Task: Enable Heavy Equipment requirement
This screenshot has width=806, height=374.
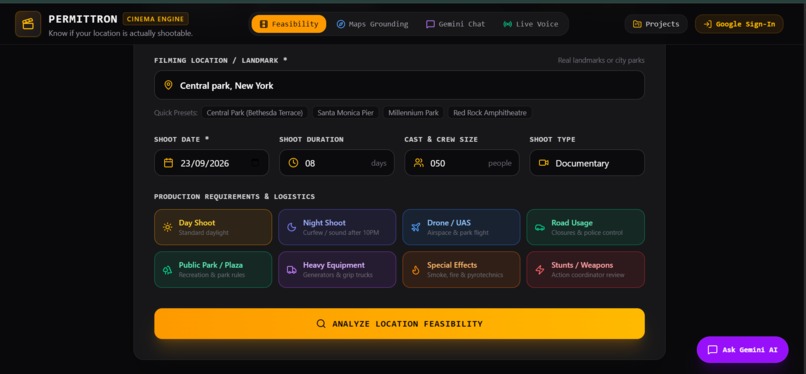Action: [x=337, y=269]
